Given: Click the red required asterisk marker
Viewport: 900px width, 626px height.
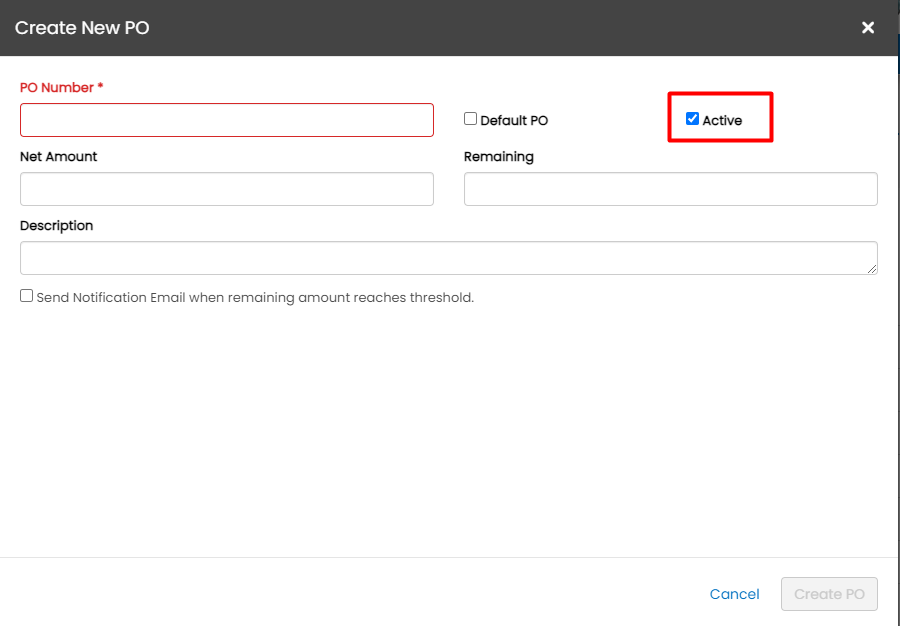Looking at the screenshot, I should pos(100,87).
